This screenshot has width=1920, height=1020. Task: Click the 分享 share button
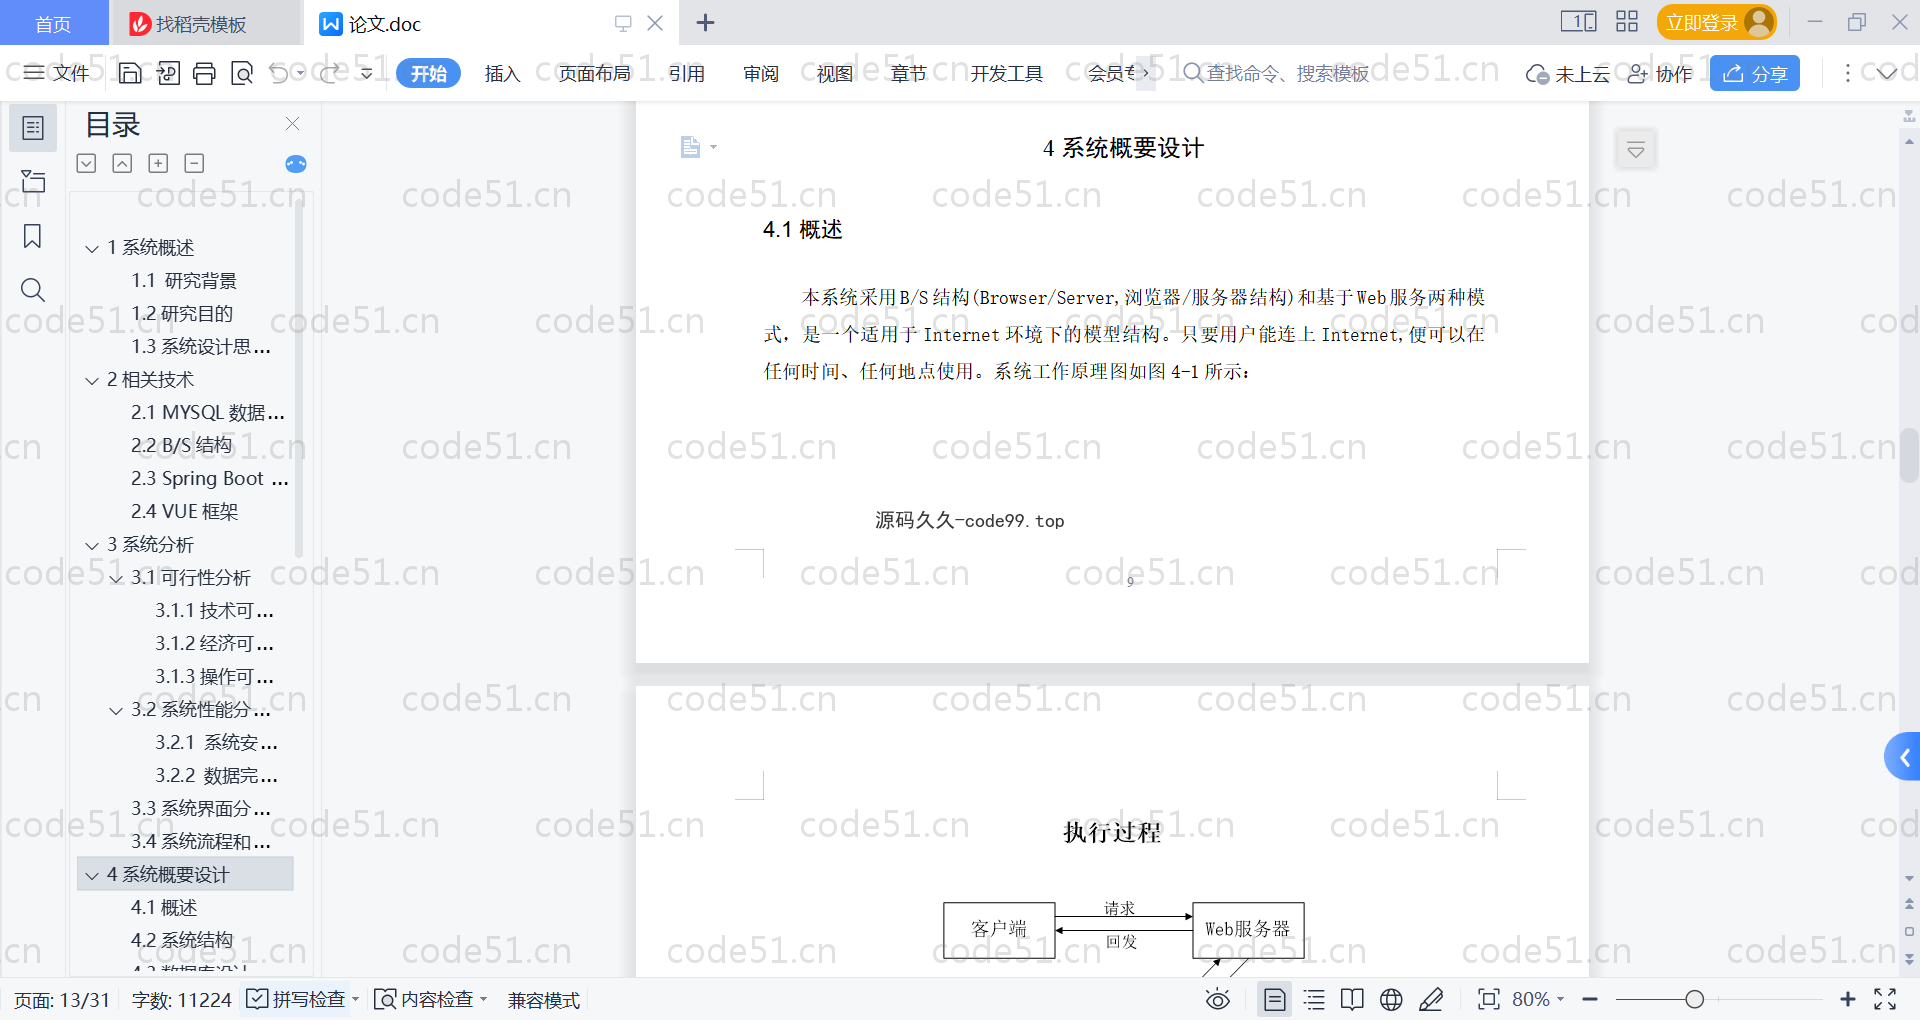[1755, 73]
